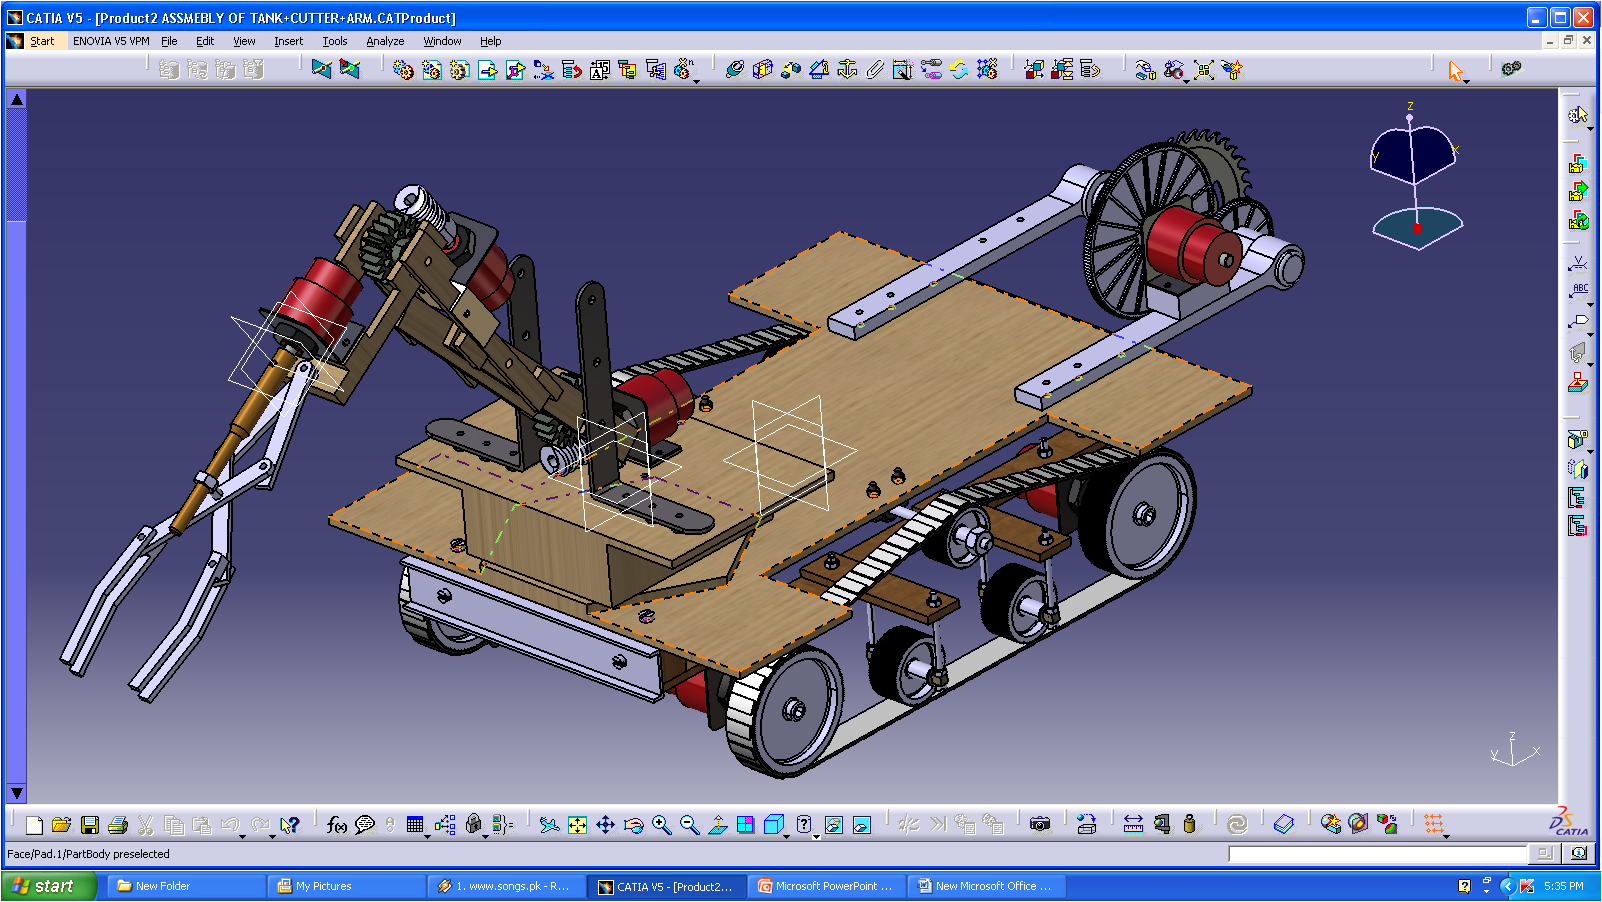Select the Pan tool
The image size is (1602, 902).
[x=605, y=825]
